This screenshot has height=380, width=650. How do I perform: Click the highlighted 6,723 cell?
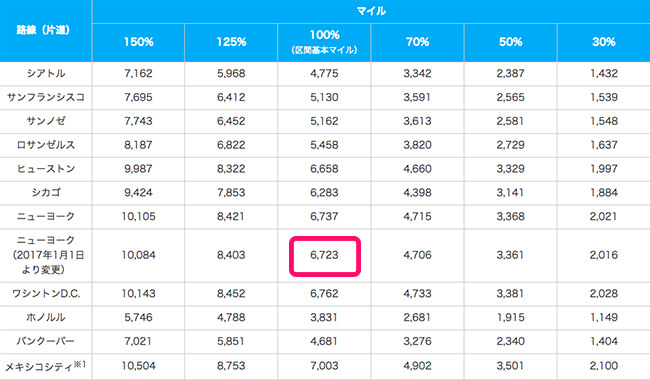coord(325,256)
